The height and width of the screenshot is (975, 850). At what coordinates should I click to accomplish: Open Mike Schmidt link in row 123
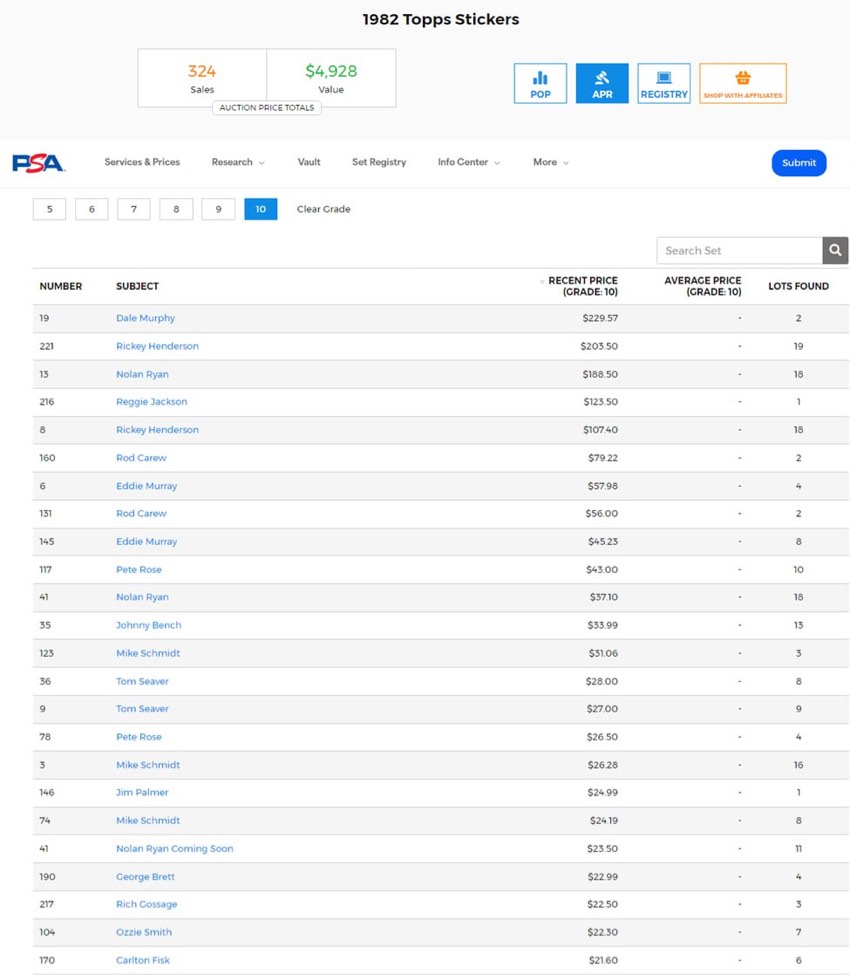click(x=148, y=653)
